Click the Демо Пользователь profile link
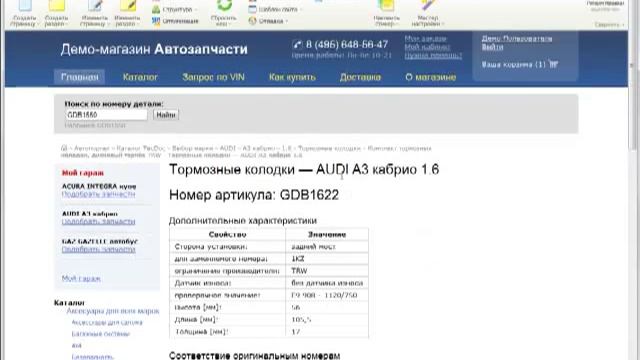 pyautogui.click(x=517, y=38)
